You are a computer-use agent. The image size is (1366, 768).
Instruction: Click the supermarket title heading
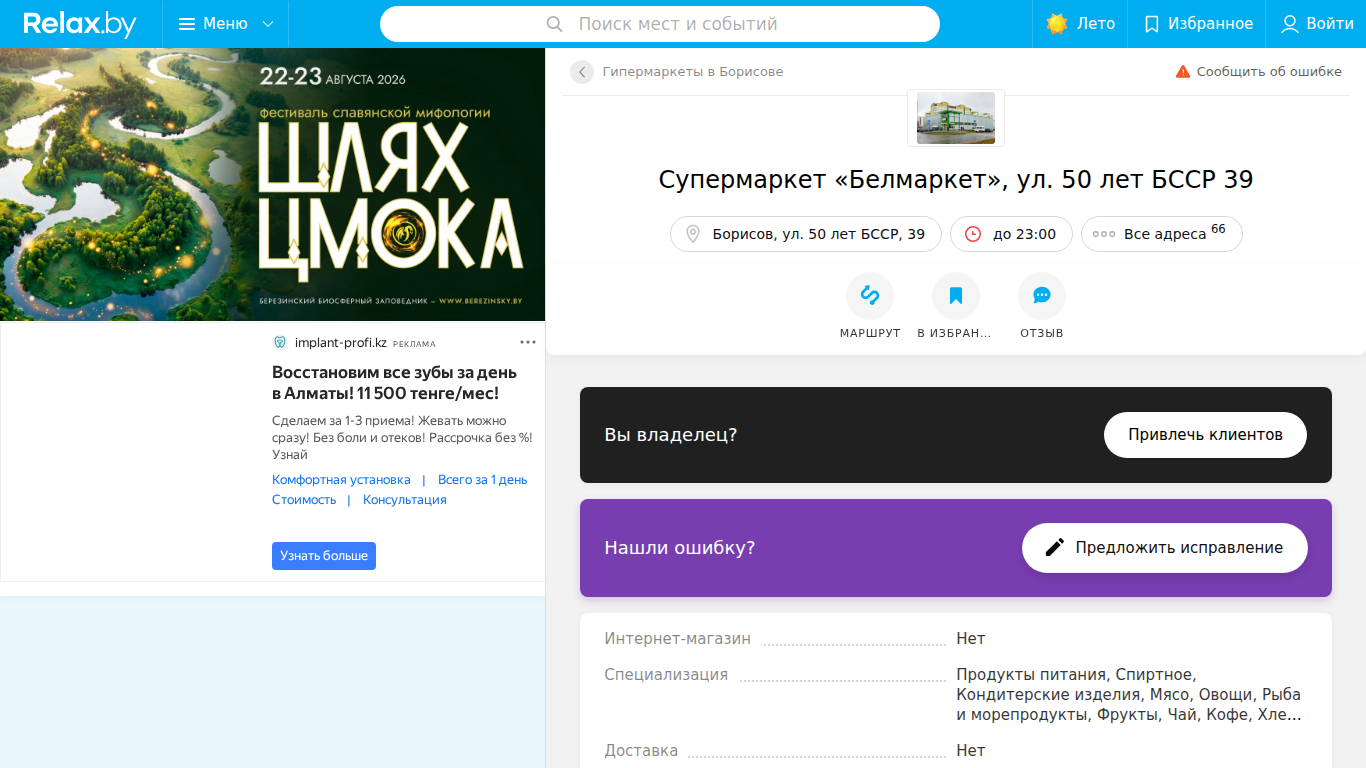[956, 180]
